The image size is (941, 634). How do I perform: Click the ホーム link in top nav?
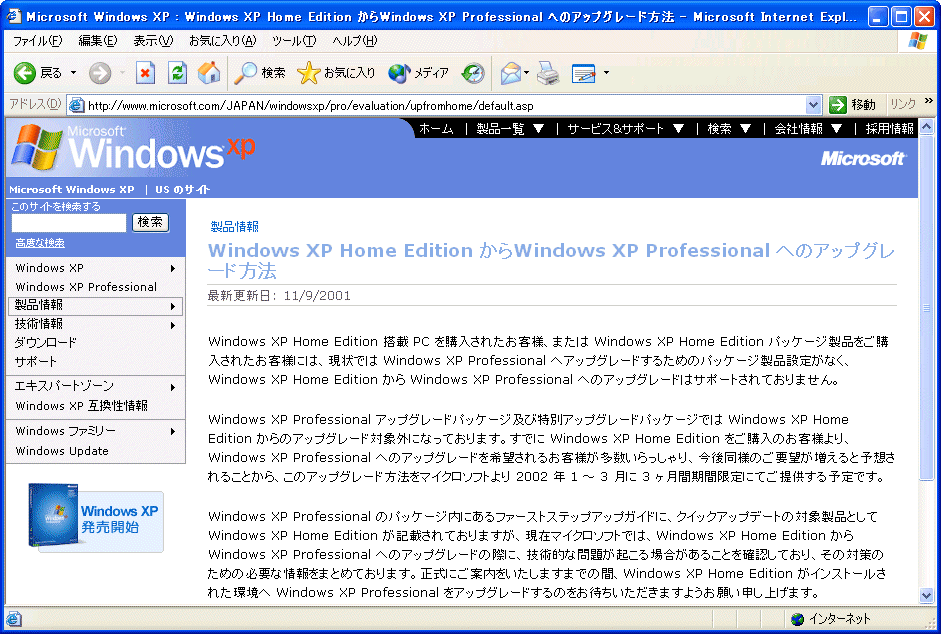coord(436,128)
